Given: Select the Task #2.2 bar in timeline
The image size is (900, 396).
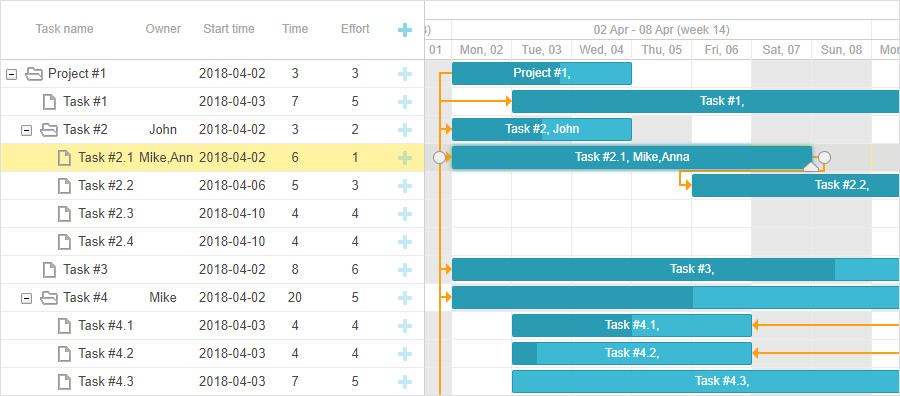Looking at the screenshot, I should click(x=796, y=185).
